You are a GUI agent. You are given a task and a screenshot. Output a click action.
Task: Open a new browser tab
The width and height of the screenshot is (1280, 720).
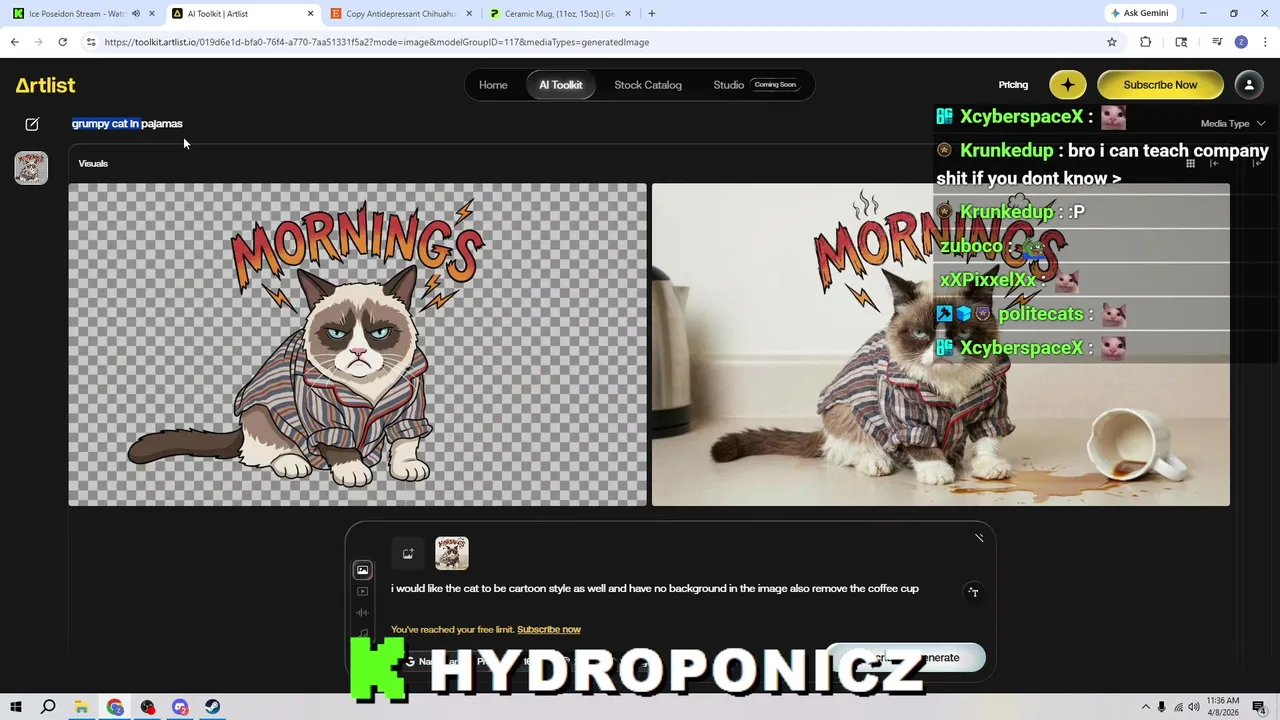(651, 14)
